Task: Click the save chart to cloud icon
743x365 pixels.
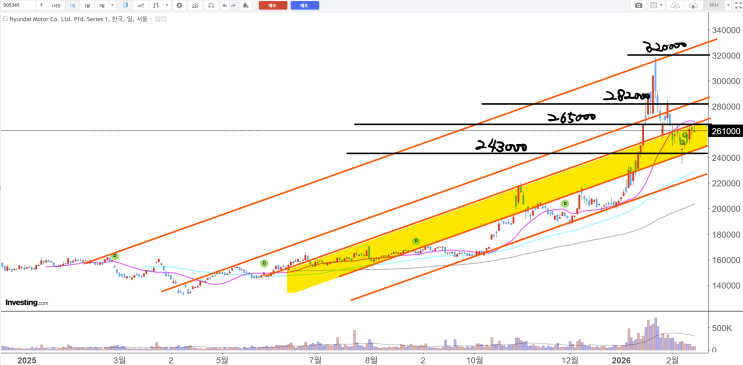Action: pos(675,6)
